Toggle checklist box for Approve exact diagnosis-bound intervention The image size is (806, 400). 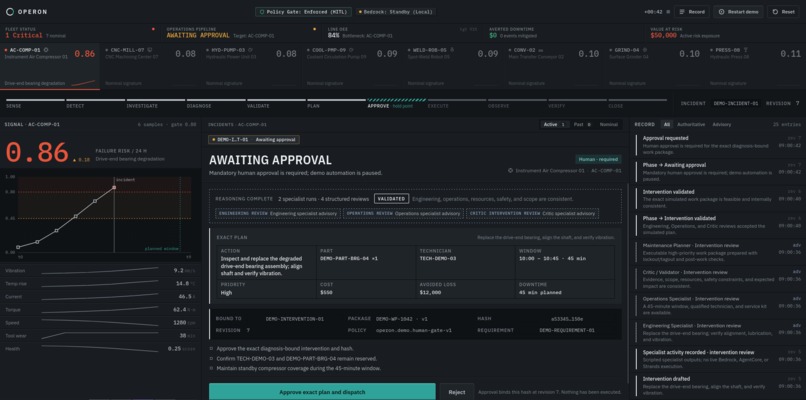[211, 349]
